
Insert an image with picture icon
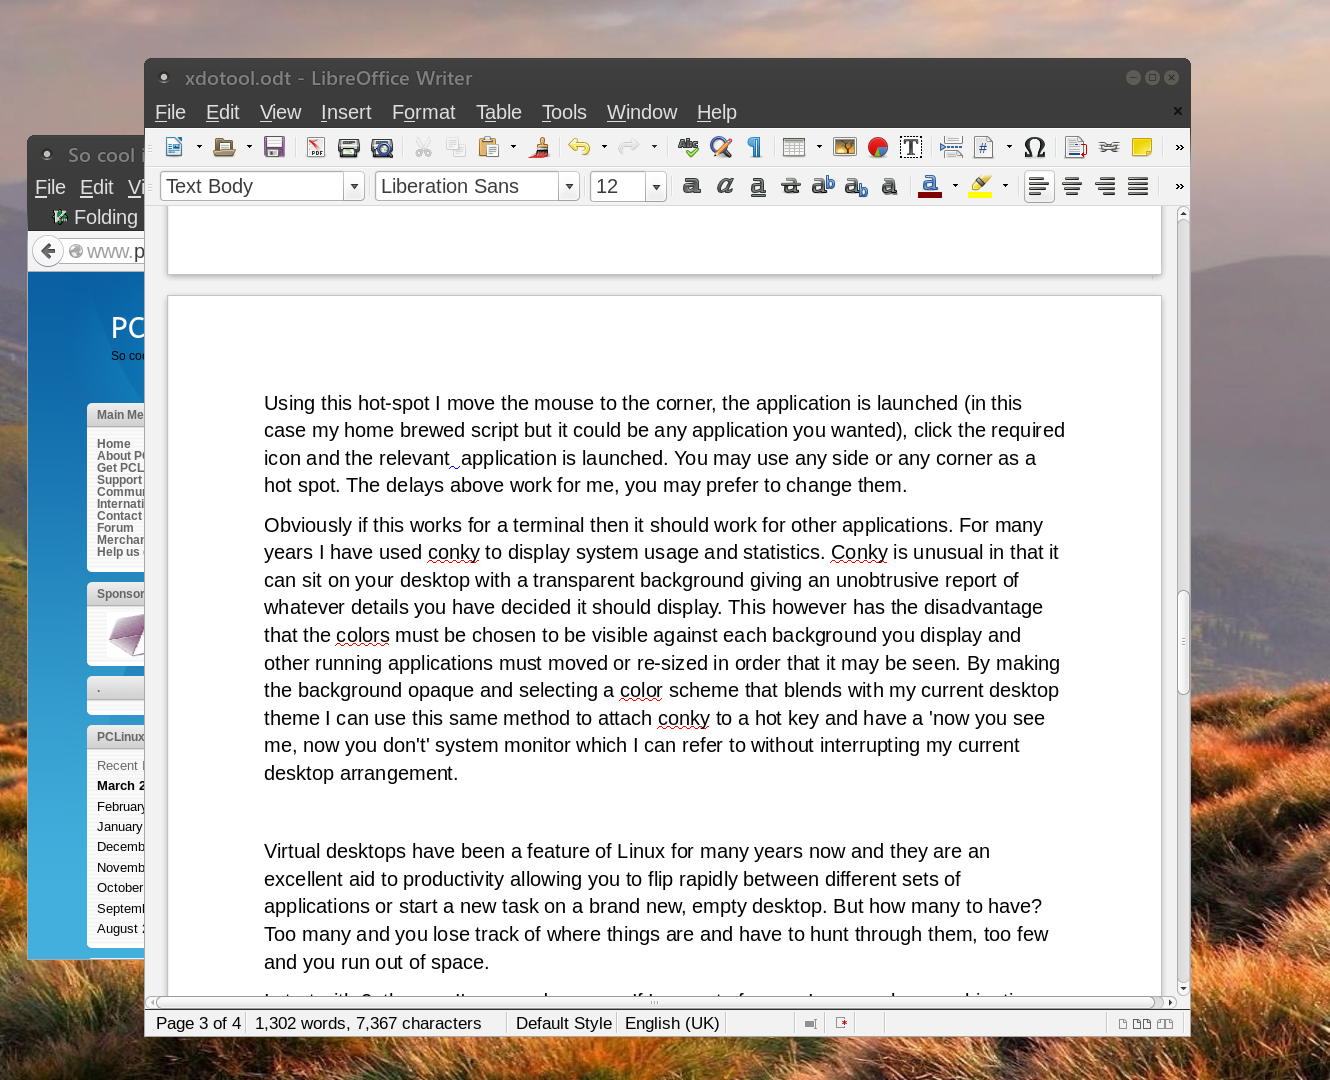845,147
